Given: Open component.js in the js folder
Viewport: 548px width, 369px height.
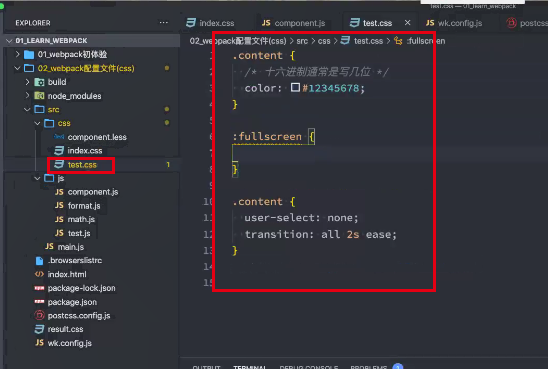Looking at the screenshot, I should click(x=93, y=192).
